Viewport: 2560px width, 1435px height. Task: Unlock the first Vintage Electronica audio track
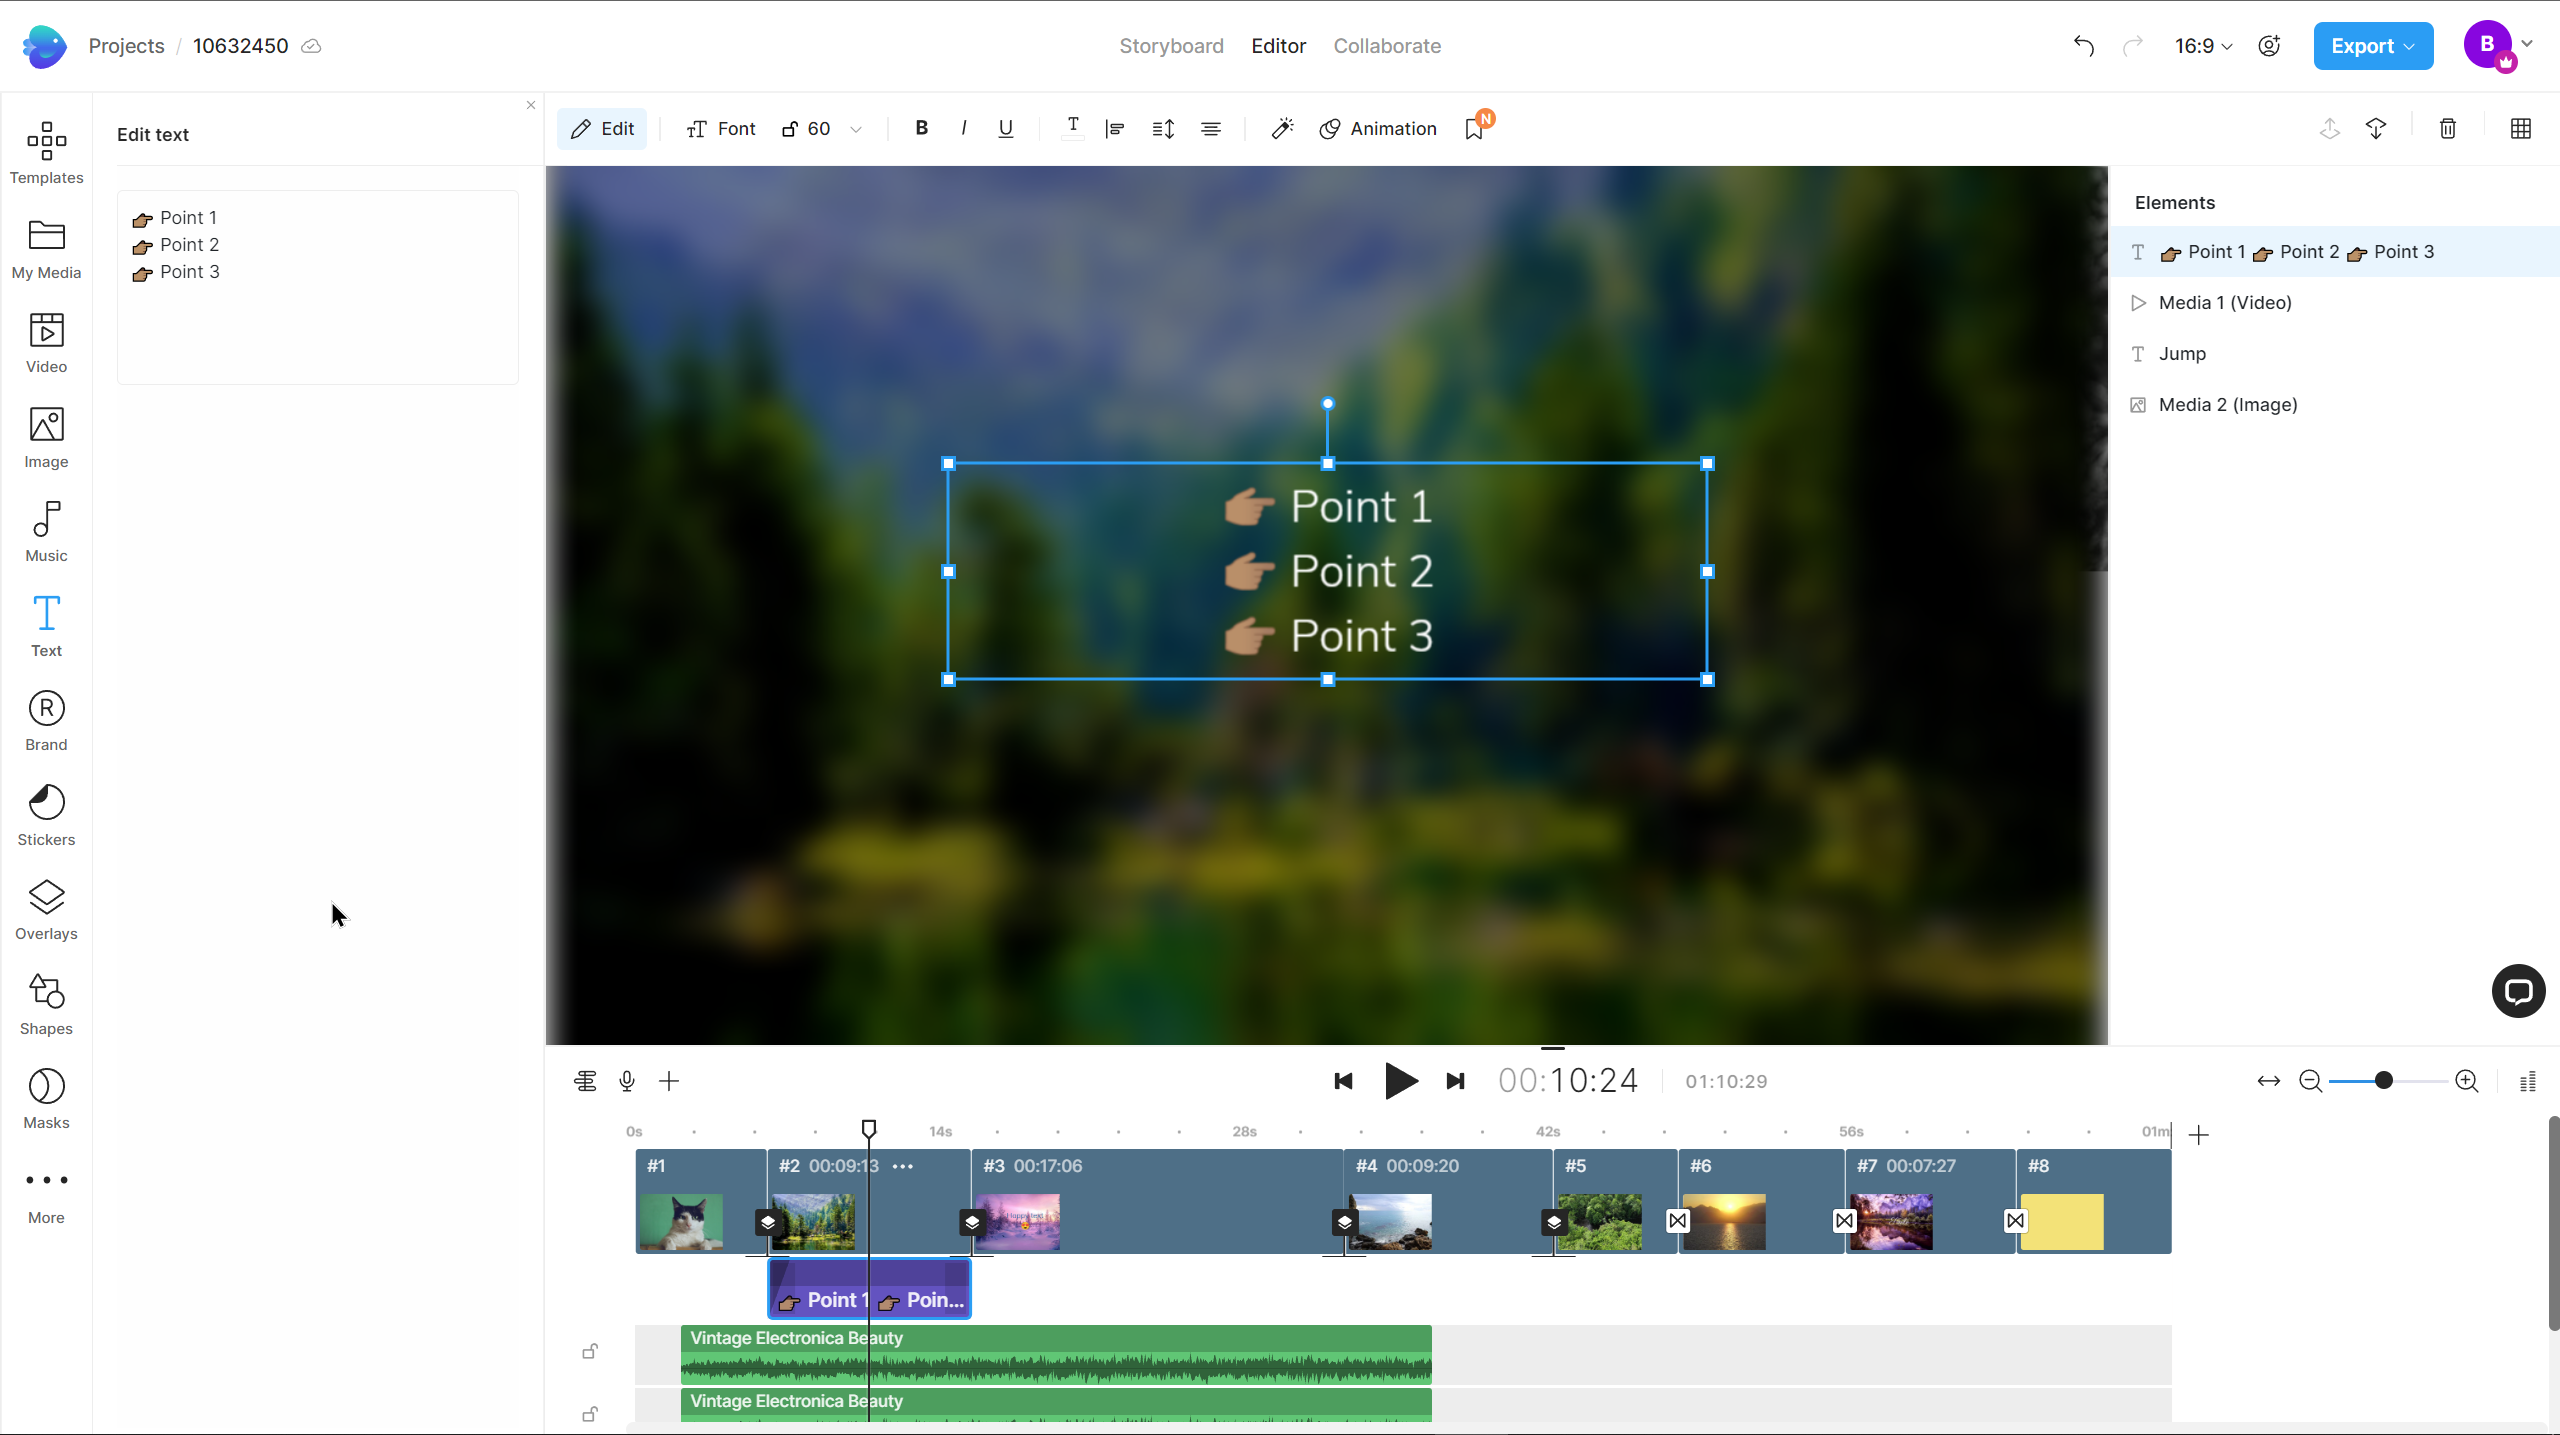pos(590,1351)
